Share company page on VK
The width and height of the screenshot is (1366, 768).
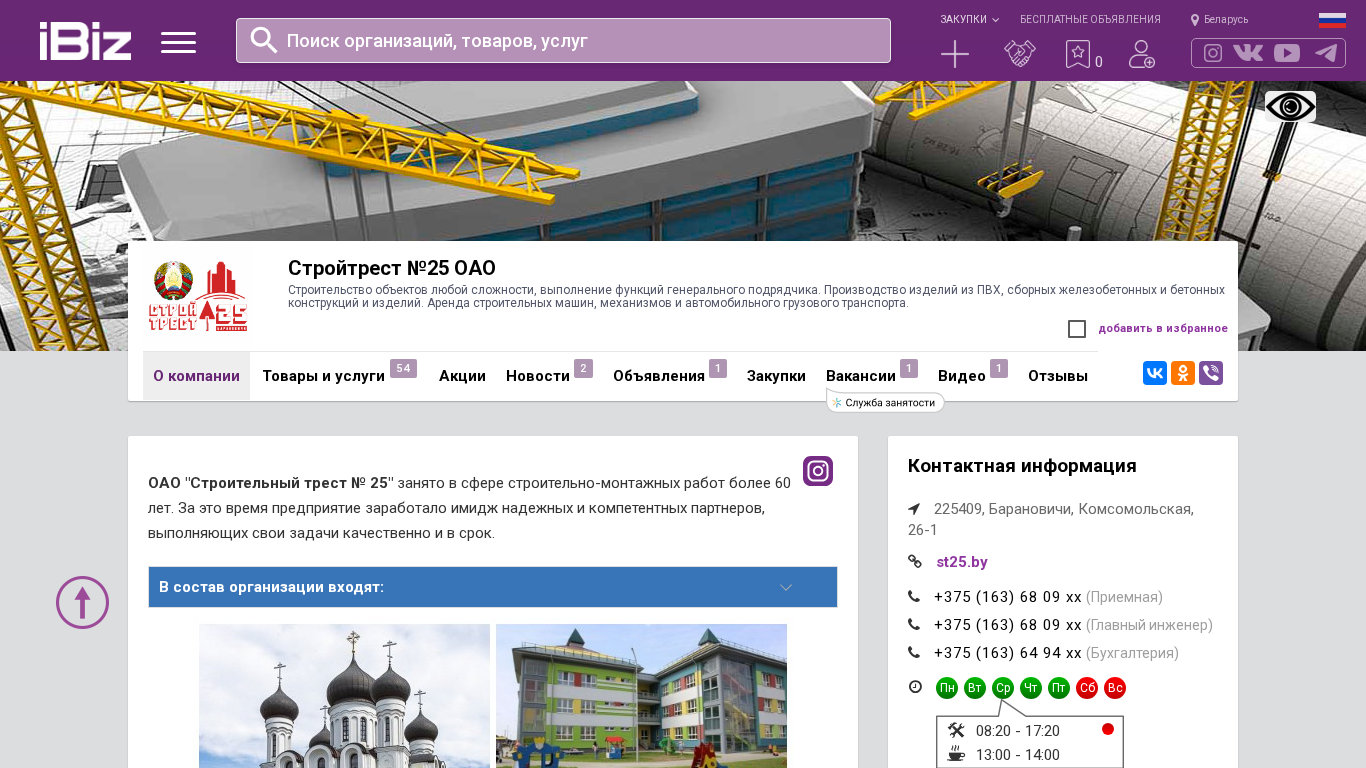point(1155,373)
